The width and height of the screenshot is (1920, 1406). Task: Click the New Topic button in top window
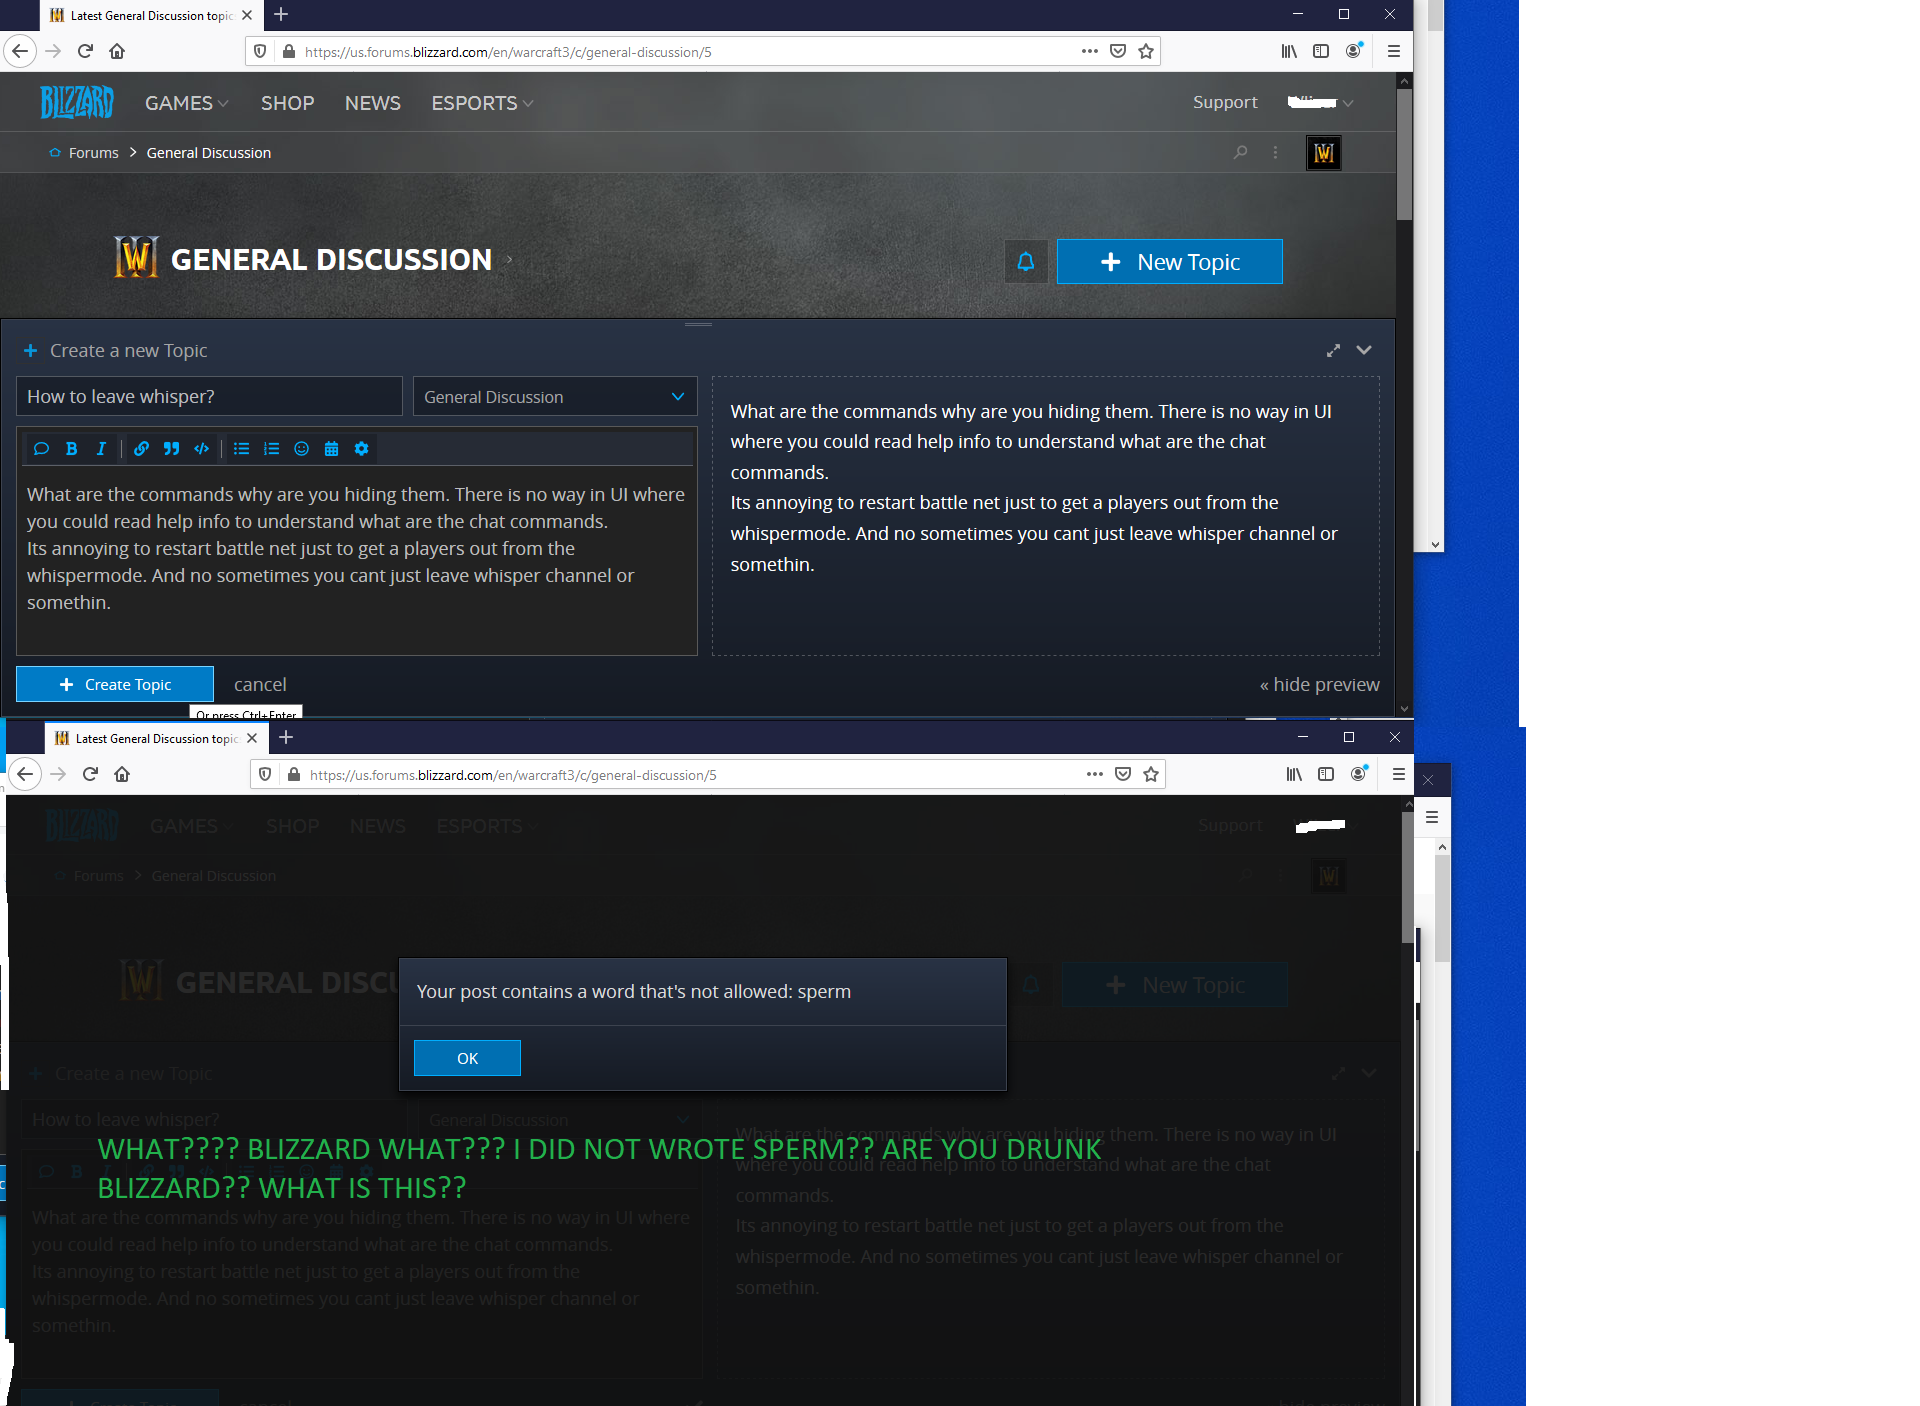[1169, 262]
